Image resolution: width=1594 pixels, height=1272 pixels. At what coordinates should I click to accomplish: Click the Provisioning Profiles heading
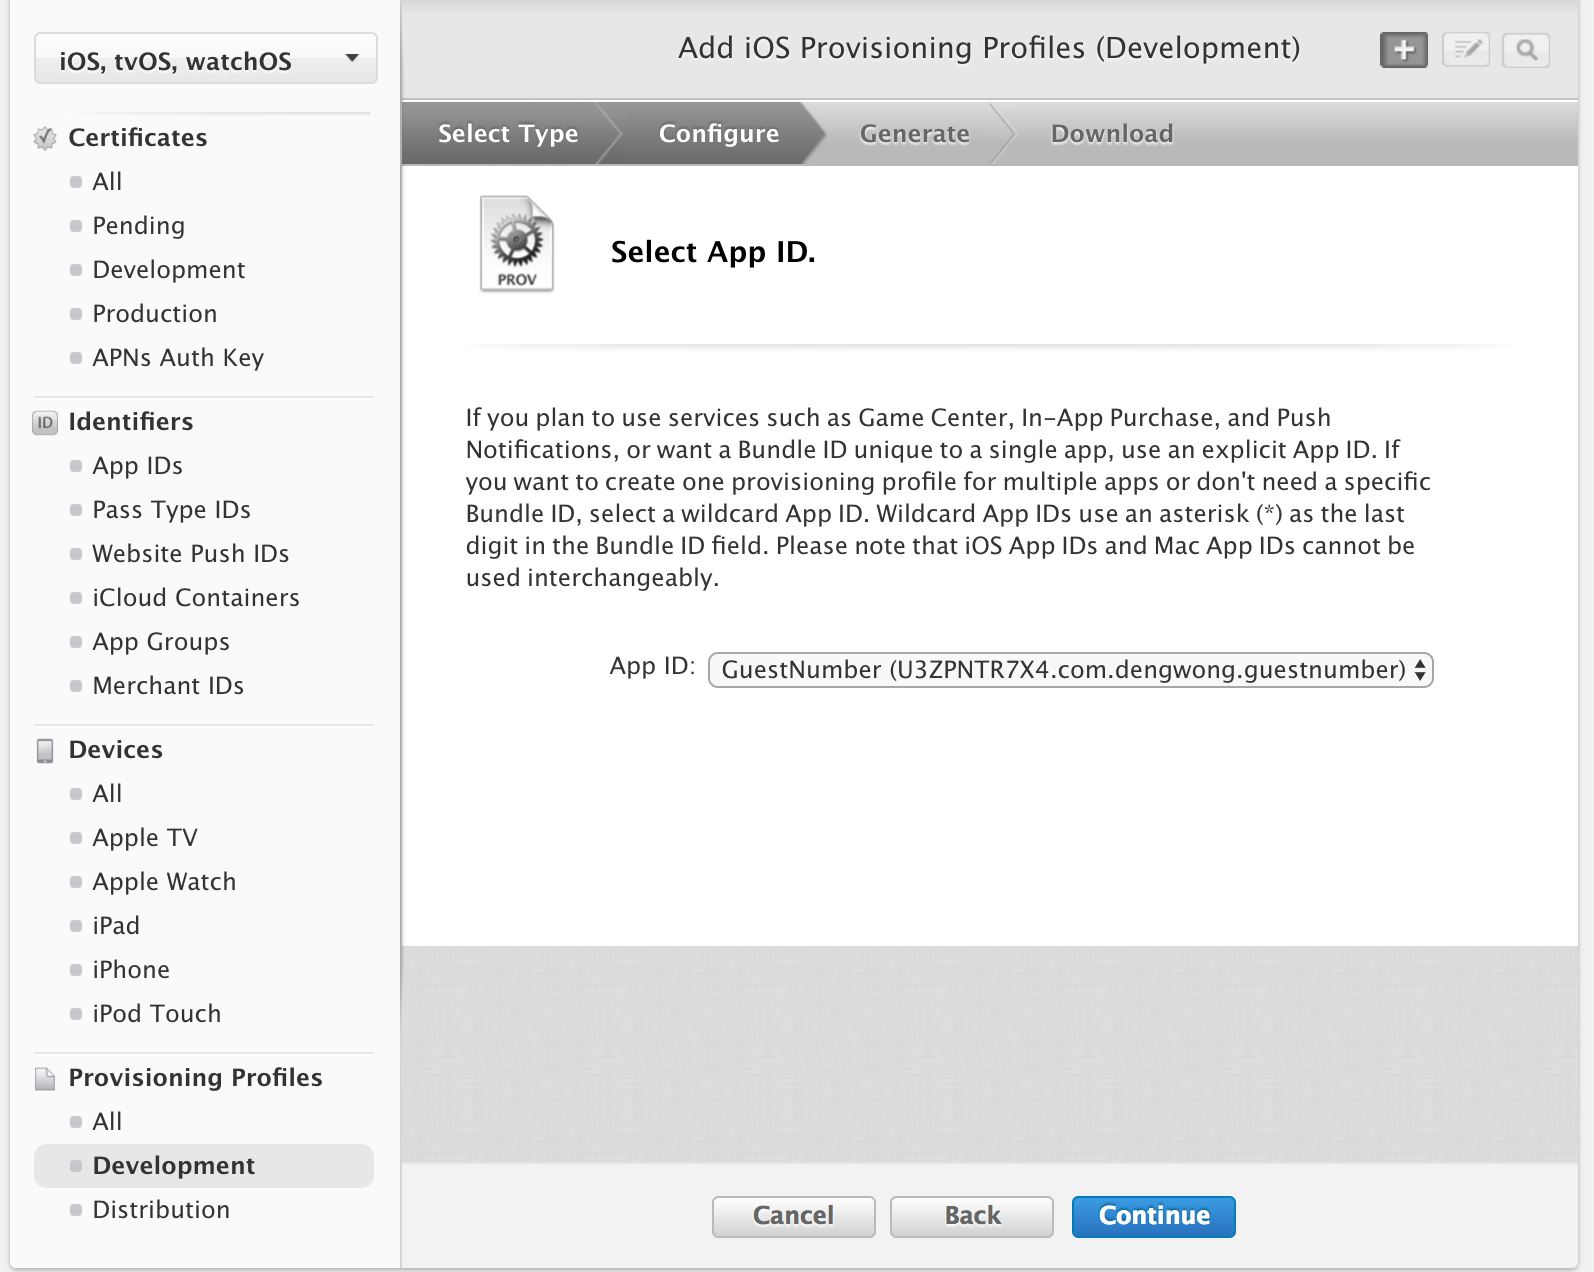(x=195, y=1078)
